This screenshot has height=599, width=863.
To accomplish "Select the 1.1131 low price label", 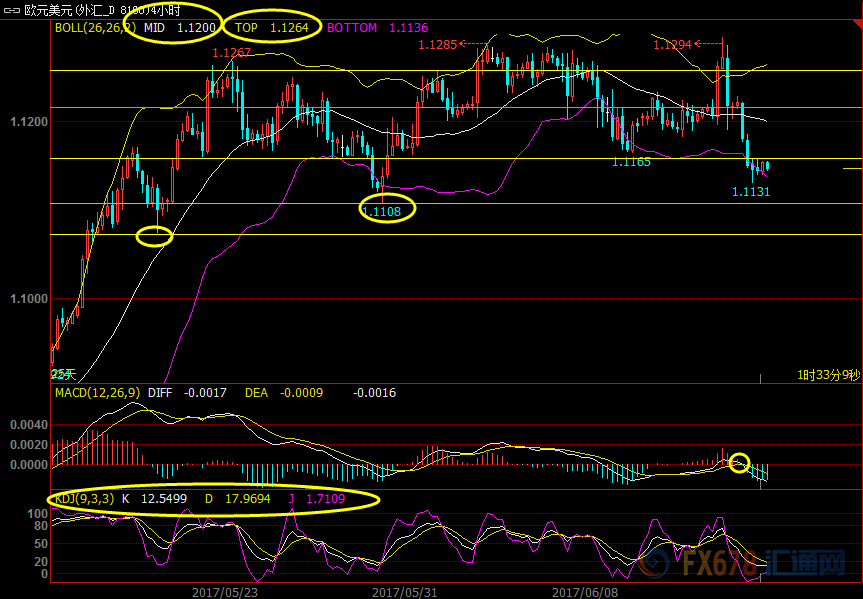I will click(751, 192).
